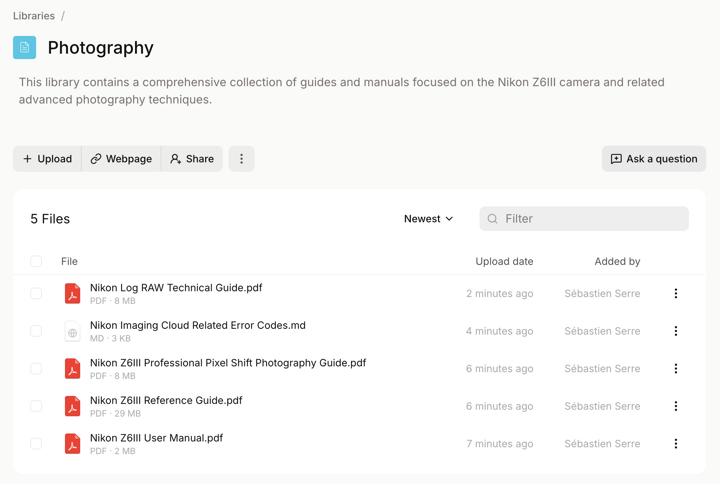Click the MD · 3 KB size label
Image resolution: width=720 pixels, height=484 pixels.
click(110, 338)
